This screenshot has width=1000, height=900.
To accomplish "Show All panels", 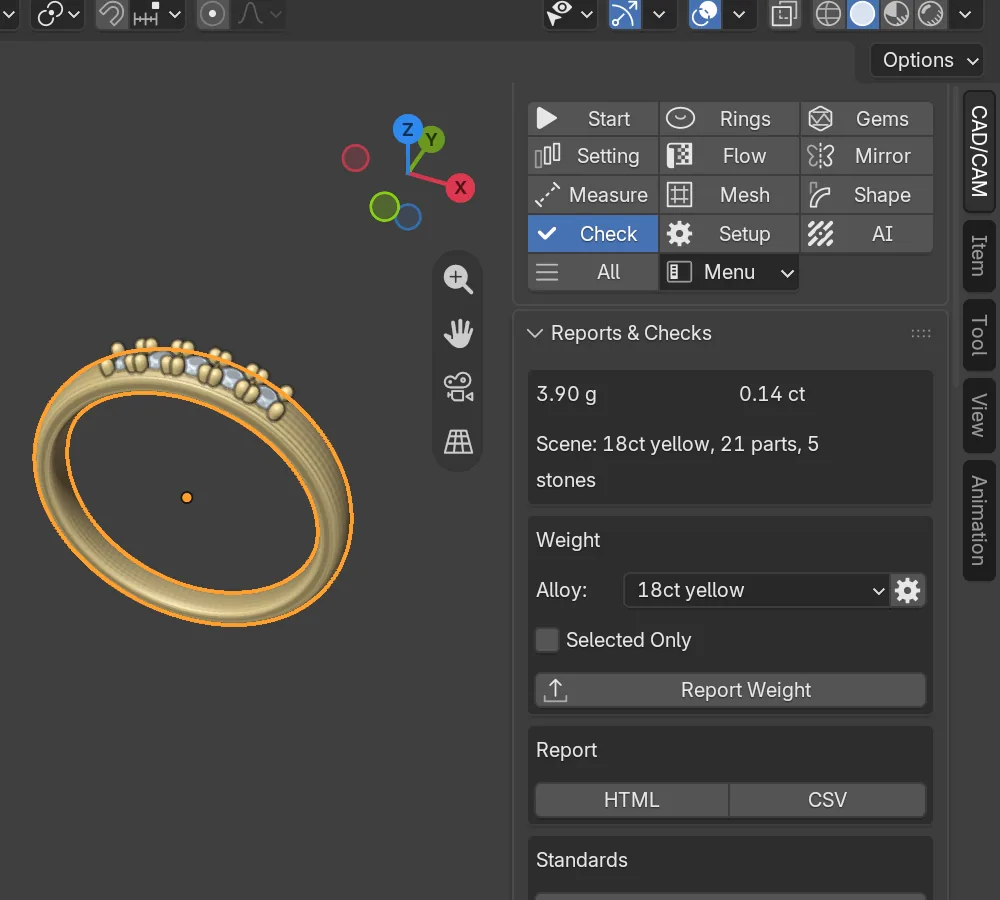I will (x=592, y=272).
